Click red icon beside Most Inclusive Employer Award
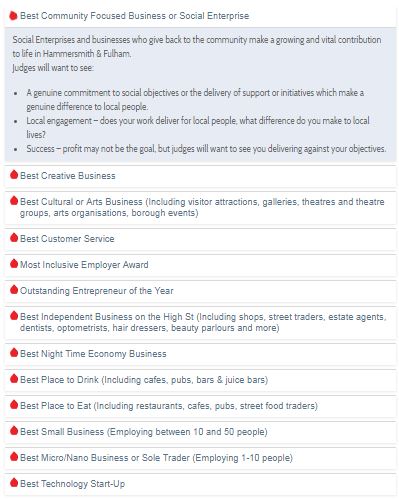Screen dimensions: 399x499 (14, 264)
